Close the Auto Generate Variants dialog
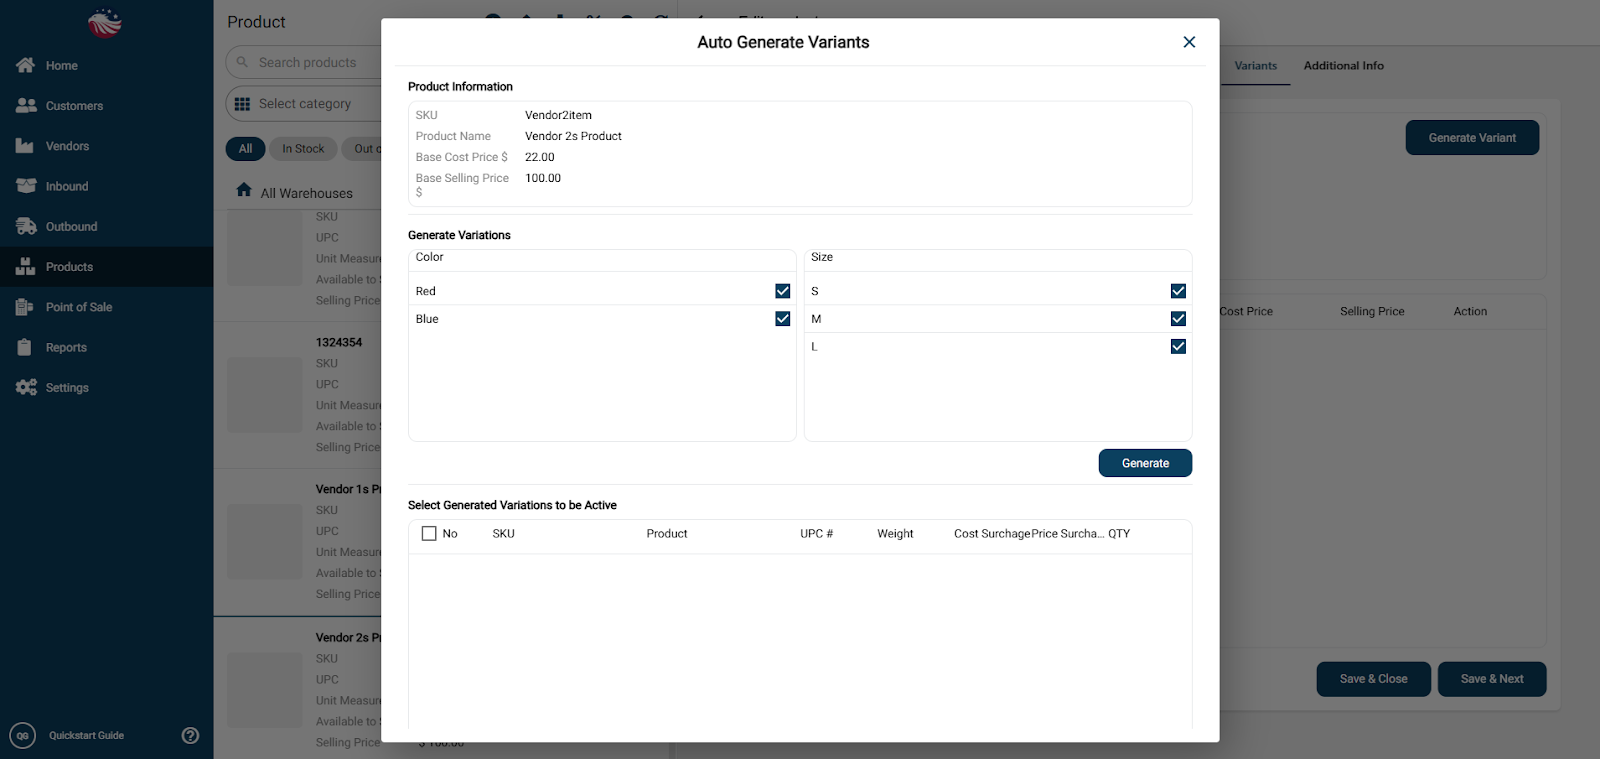The width and height of the screenshot is (1600, 759). (1189, 42)
